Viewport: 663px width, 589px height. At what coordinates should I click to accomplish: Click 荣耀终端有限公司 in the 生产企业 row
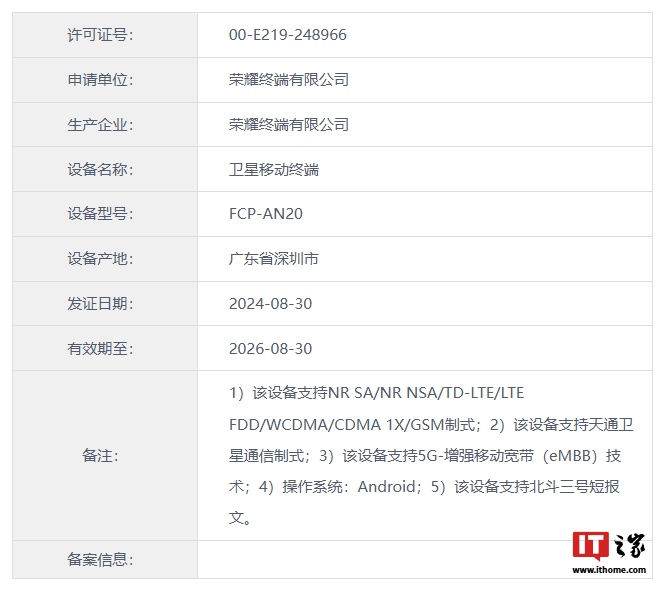(x=289, y=125)
